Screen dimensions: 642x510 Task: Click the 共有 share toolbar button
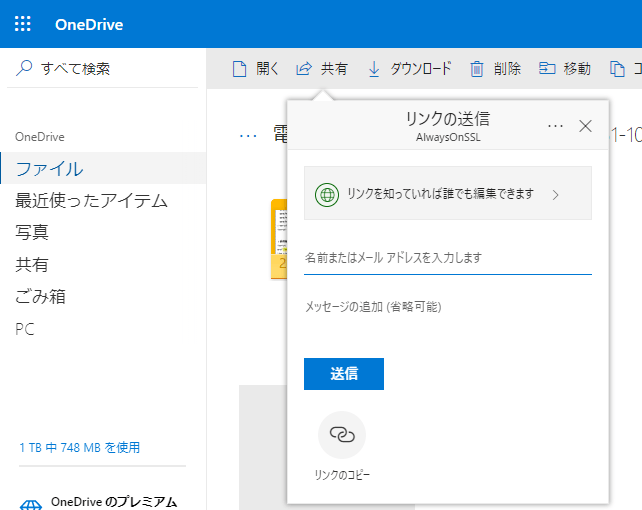tap(322, 68)
